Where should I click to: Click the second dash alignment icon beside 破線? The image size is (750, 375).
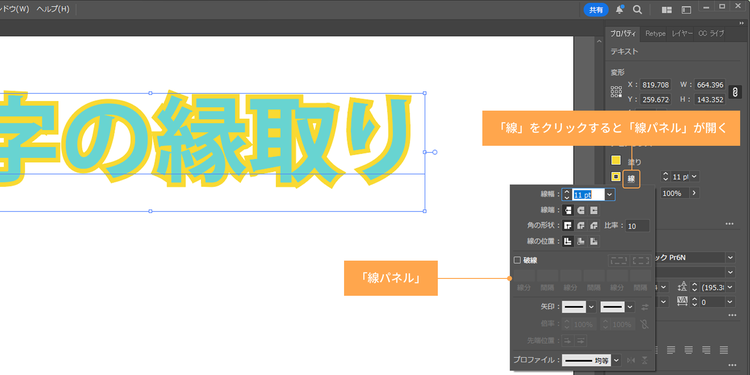(641, 261)
